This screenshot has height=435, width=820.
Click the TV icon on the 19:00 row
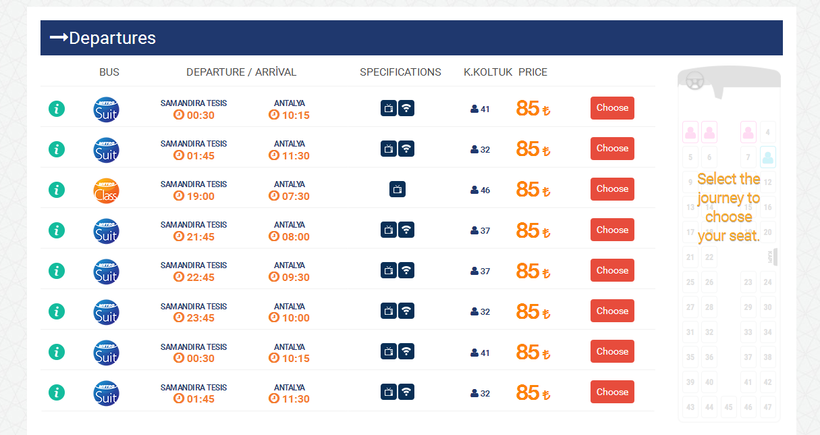[x=397, y=189]
